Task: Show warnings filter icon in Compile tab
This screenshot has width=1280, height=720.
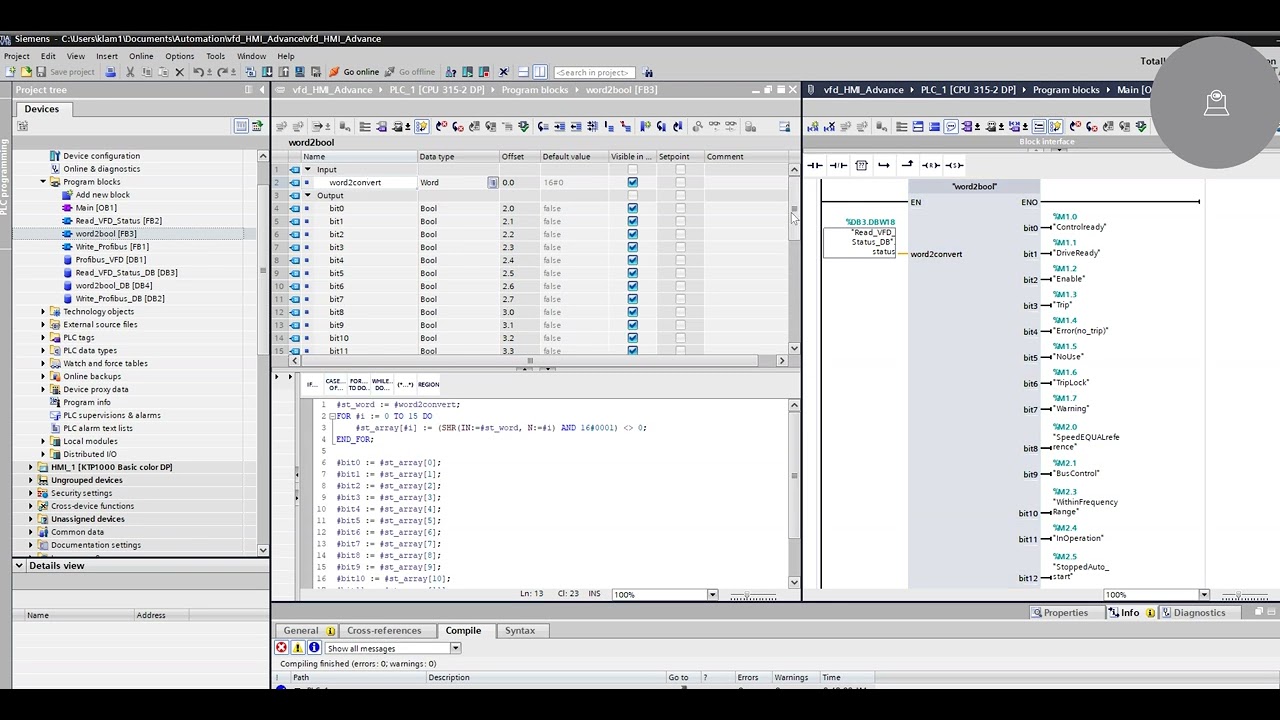Action: point(298,648)
